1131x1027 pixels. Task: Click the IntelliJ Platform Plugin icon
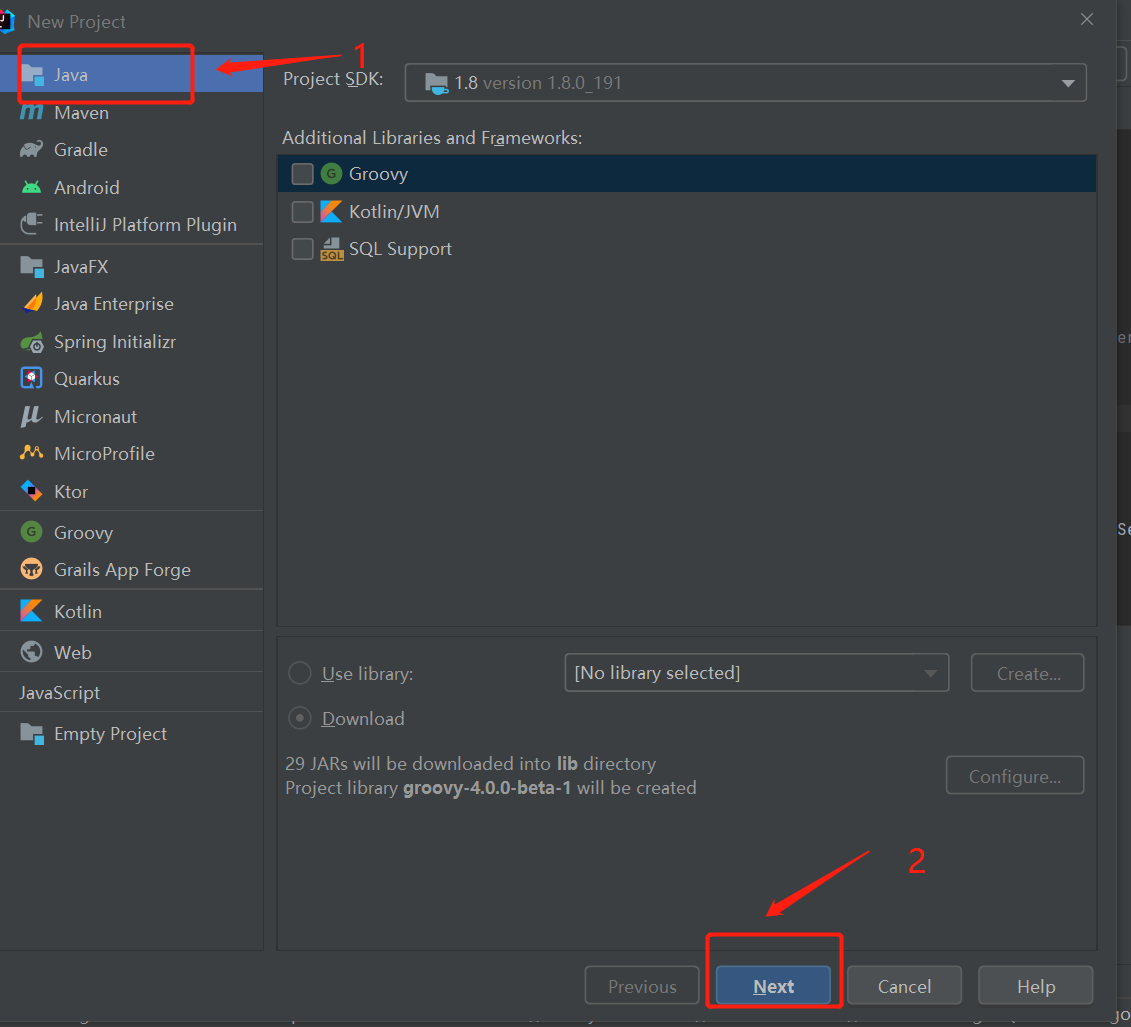(x=32, y=224)
